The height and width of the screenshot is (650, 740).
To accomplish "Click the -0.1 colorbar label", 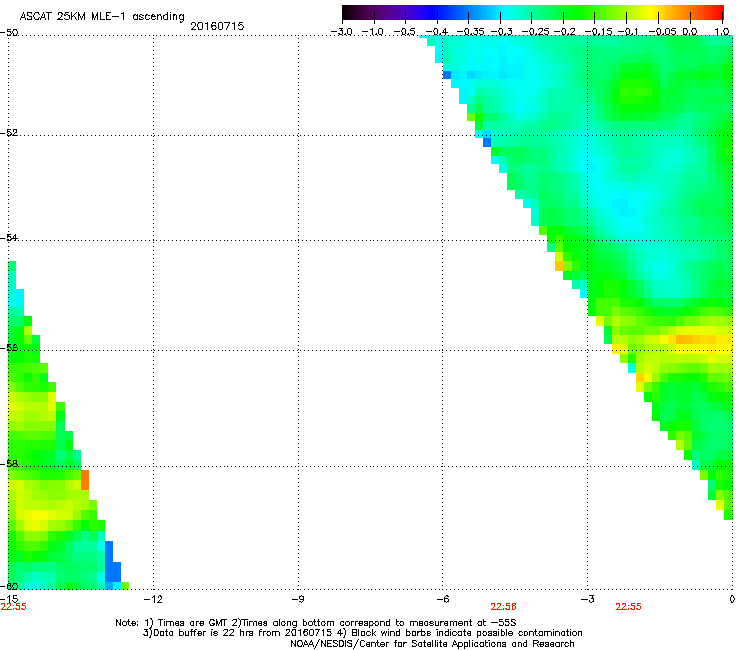I will point(628,32).
